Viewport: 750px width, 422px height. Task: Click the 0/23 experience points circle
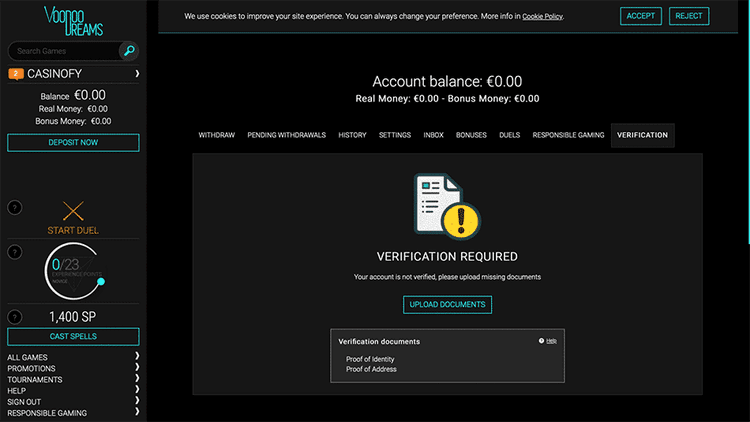(74, 271)
